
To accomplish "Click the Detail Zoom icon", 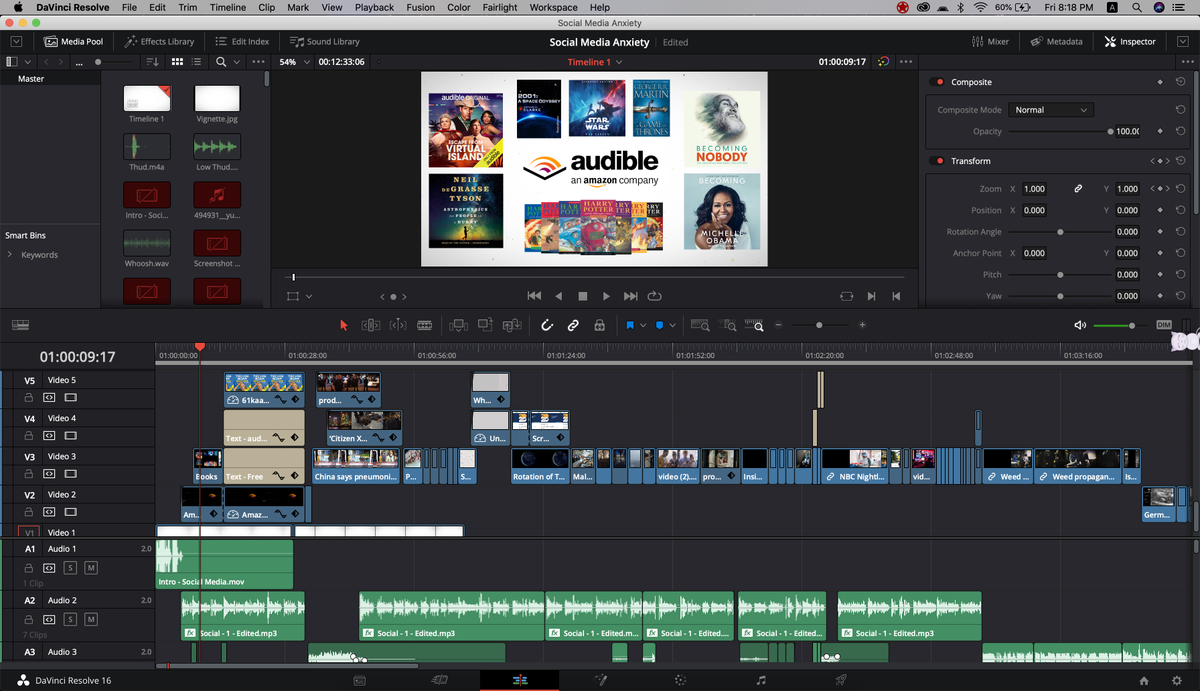I will pos(730,325).
